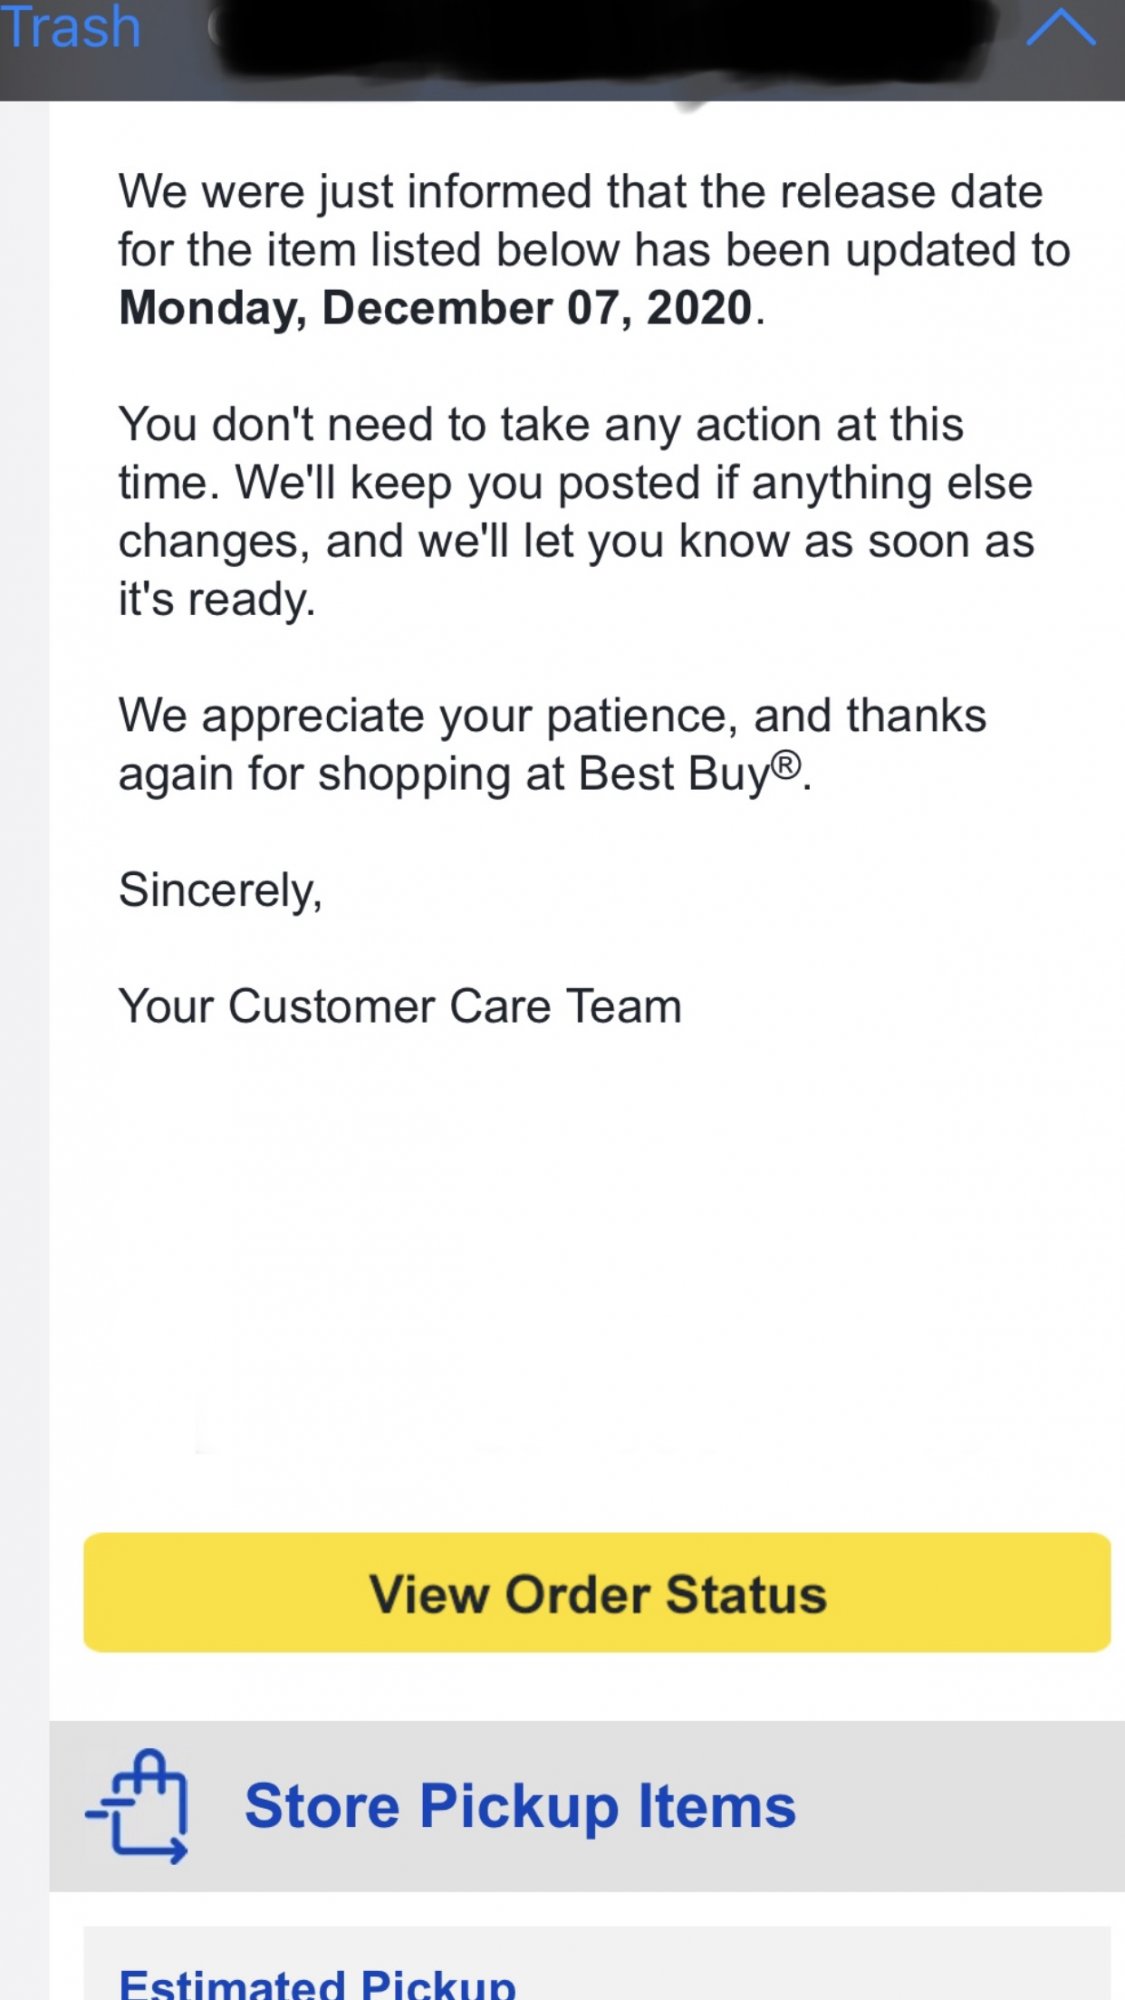Tap the We appreciate your patience paragraph
This screenshot has width=1125, height=2000.
click(552, 745)
